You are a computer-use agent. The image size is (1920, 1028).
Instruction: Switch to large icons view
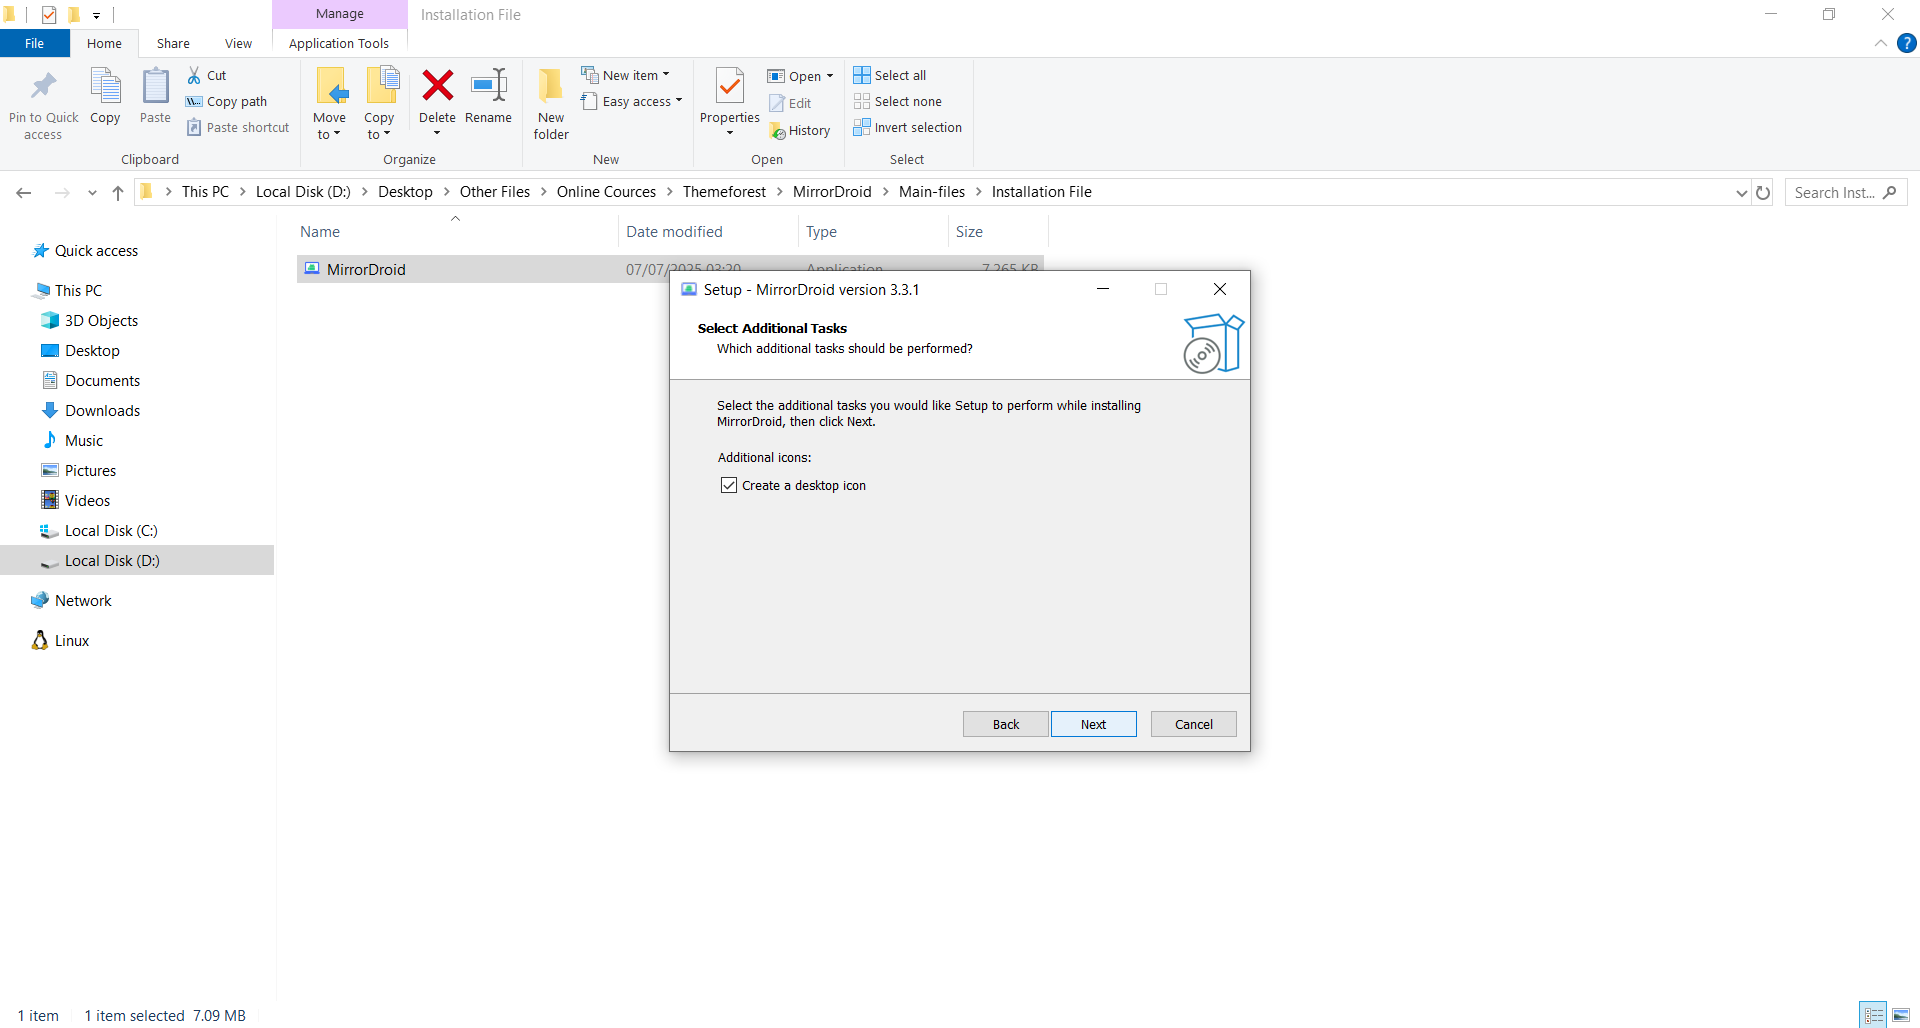click(1900, 1015)
